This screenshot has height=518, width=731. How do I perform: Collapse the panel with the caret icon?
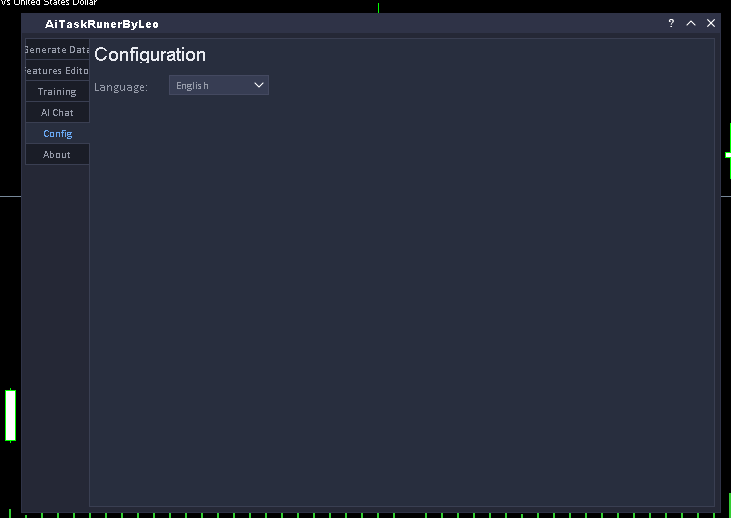pos(690,23)
